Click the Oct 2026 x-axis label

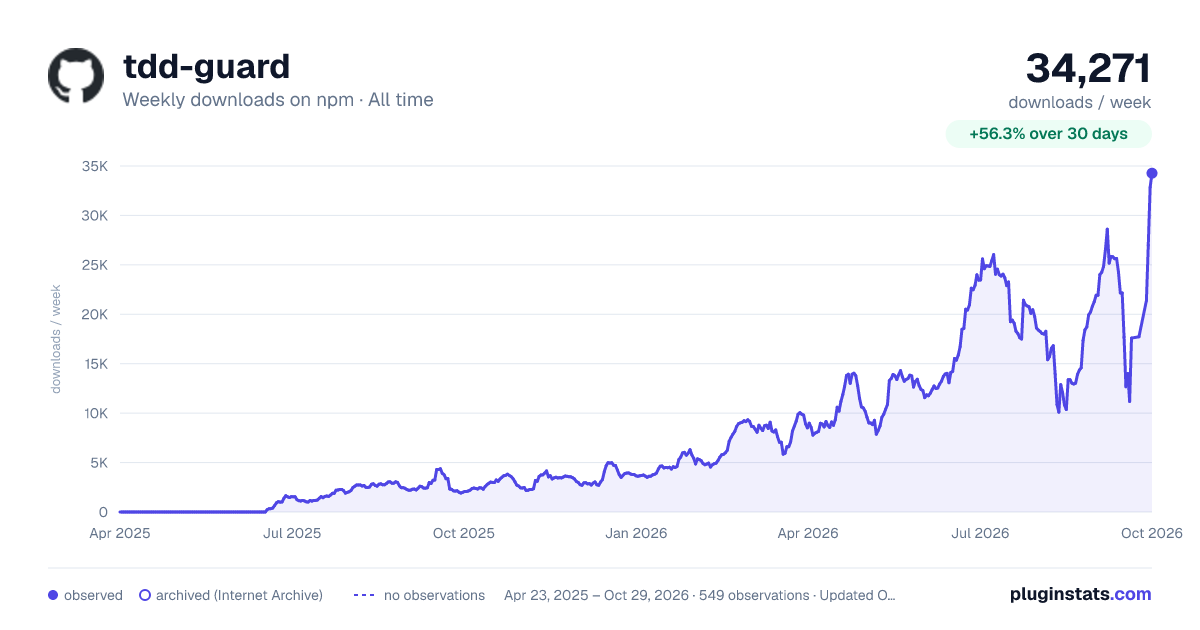pos(1151,533)
